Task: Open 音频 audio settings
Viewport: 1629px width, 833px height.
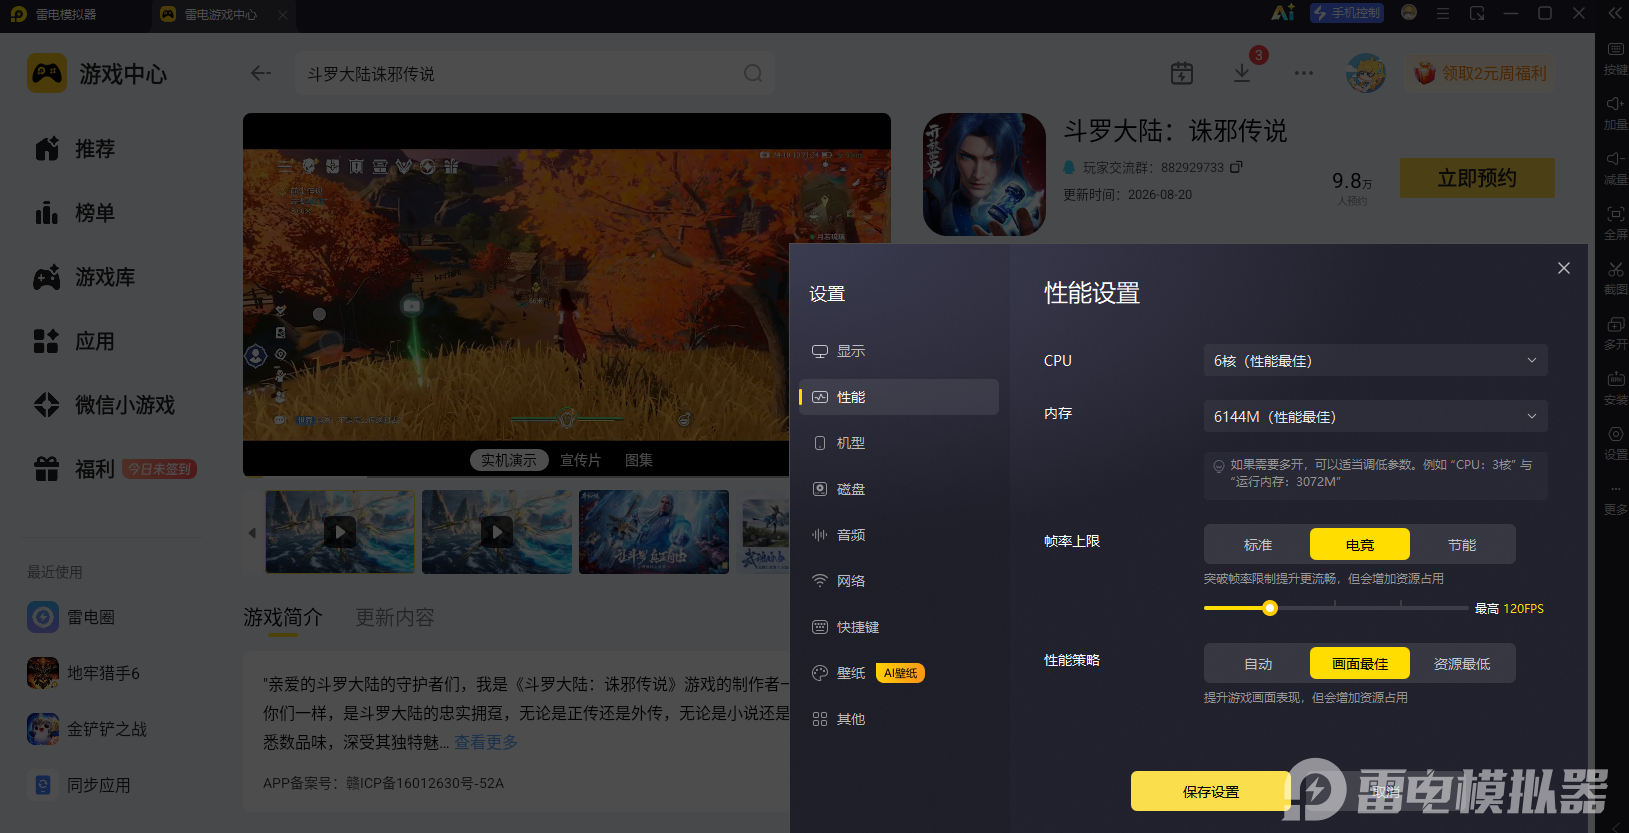Action: (899, 535)
